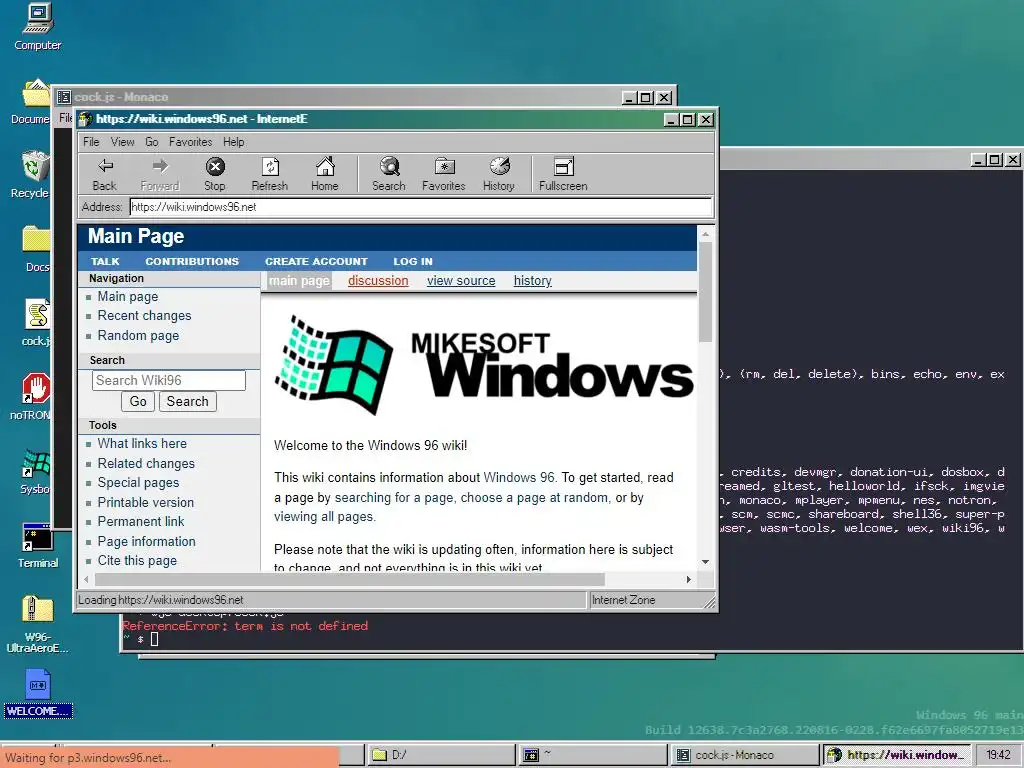Open the Search toolbar button
The image size is (1024, 768).
coord(389,174)
